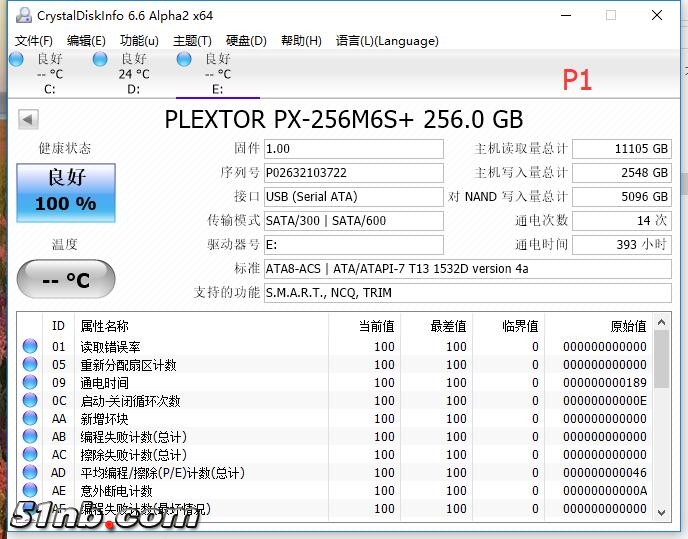Select drive D: status orb showing 24 °C
This screenshot has width=688, height=539.
(101, 59)
